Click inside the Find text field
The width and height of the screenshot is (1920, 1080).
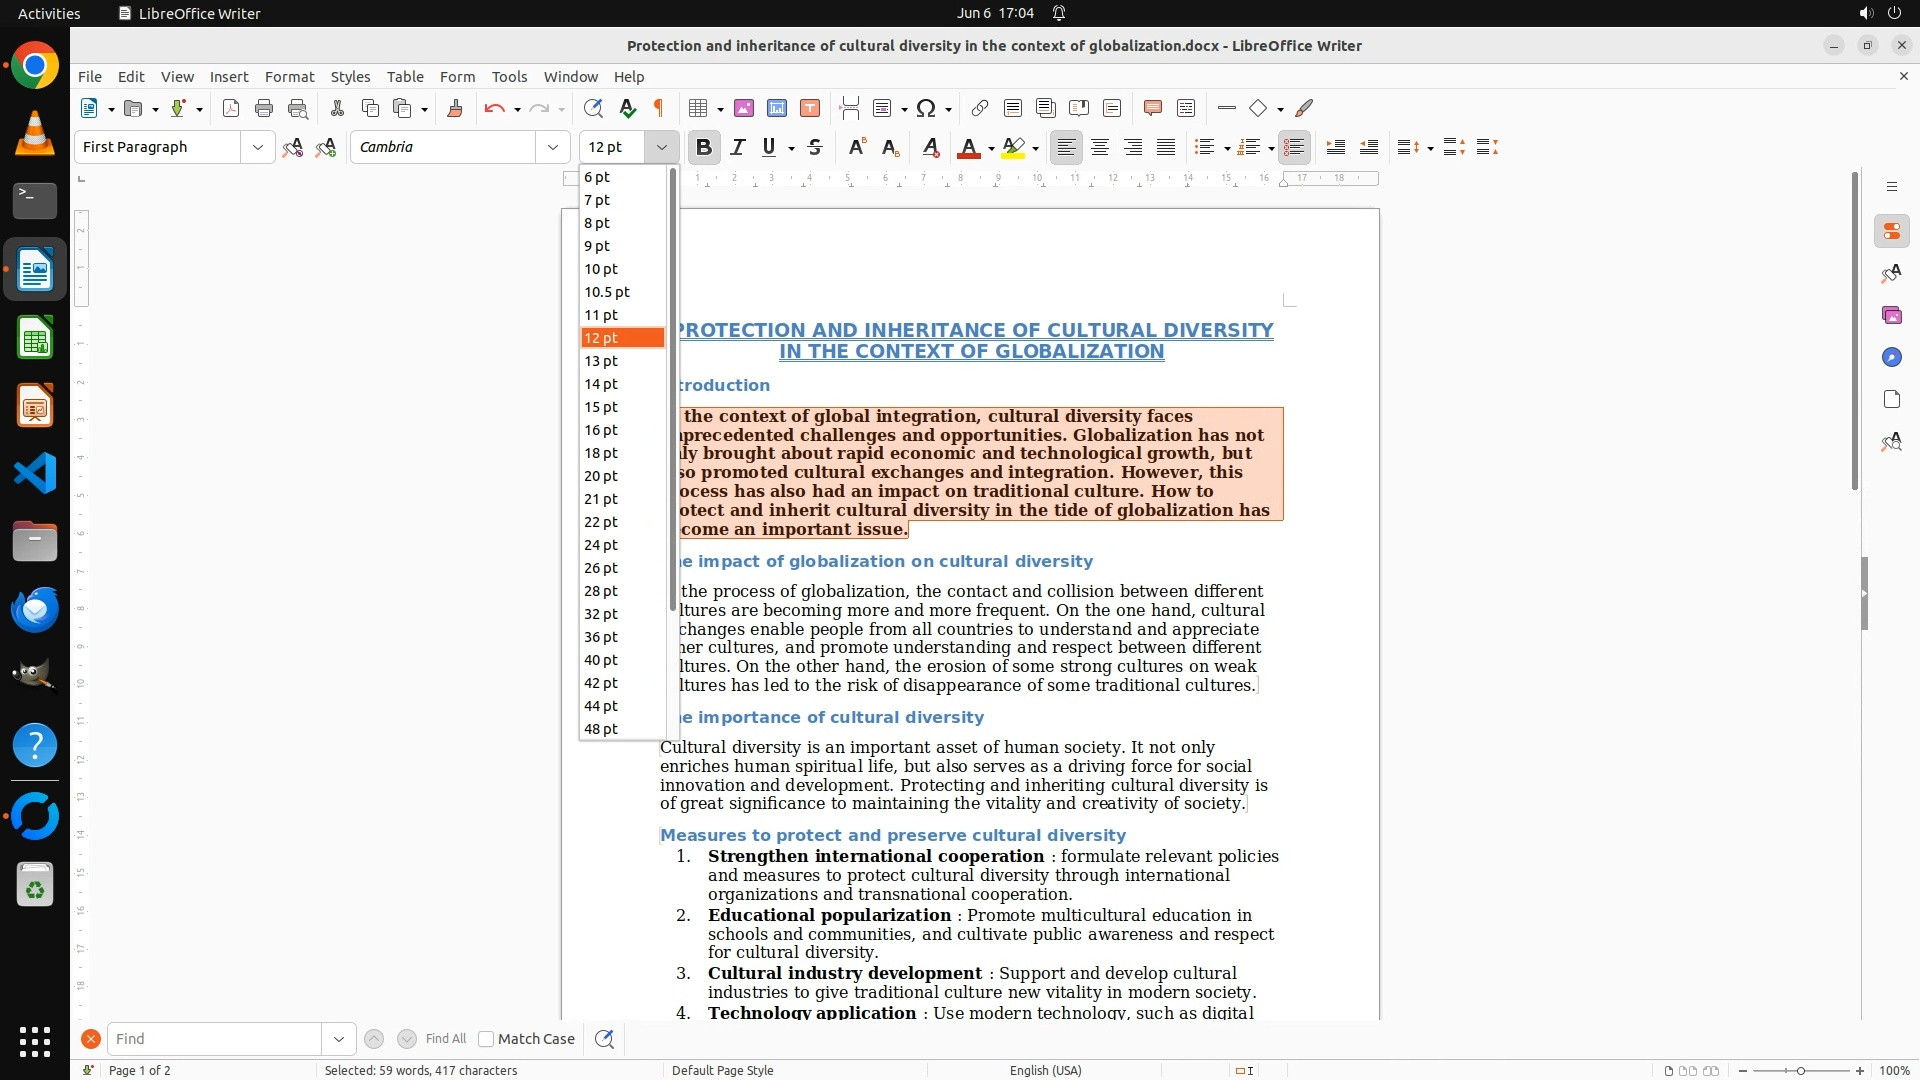tap(214, 1039)
